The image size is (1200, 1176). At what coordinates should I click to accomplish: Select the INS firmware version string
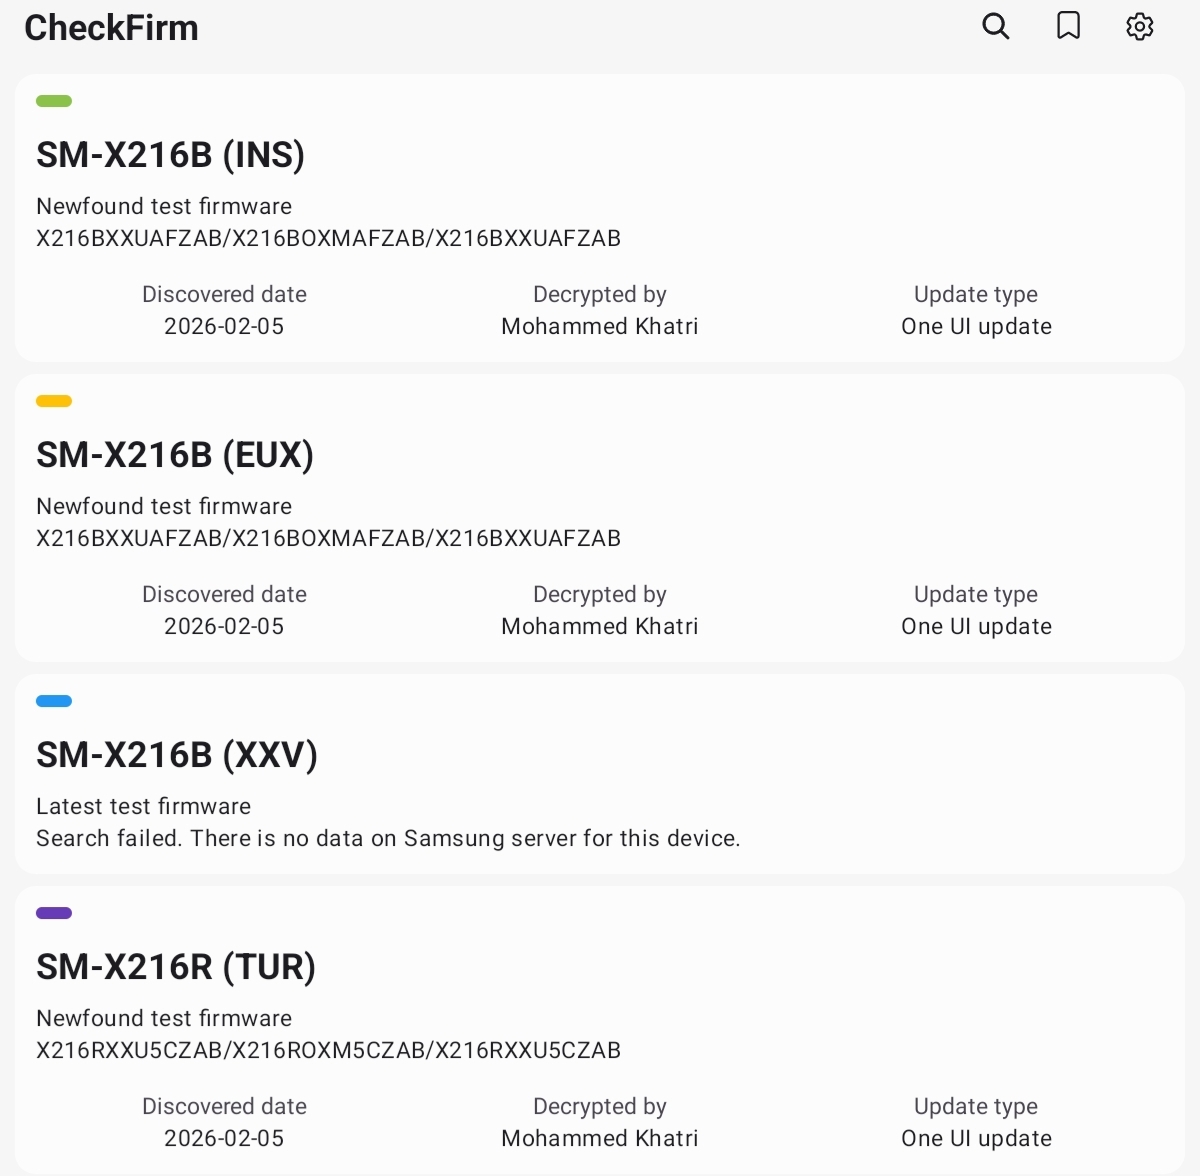[328, 238]
